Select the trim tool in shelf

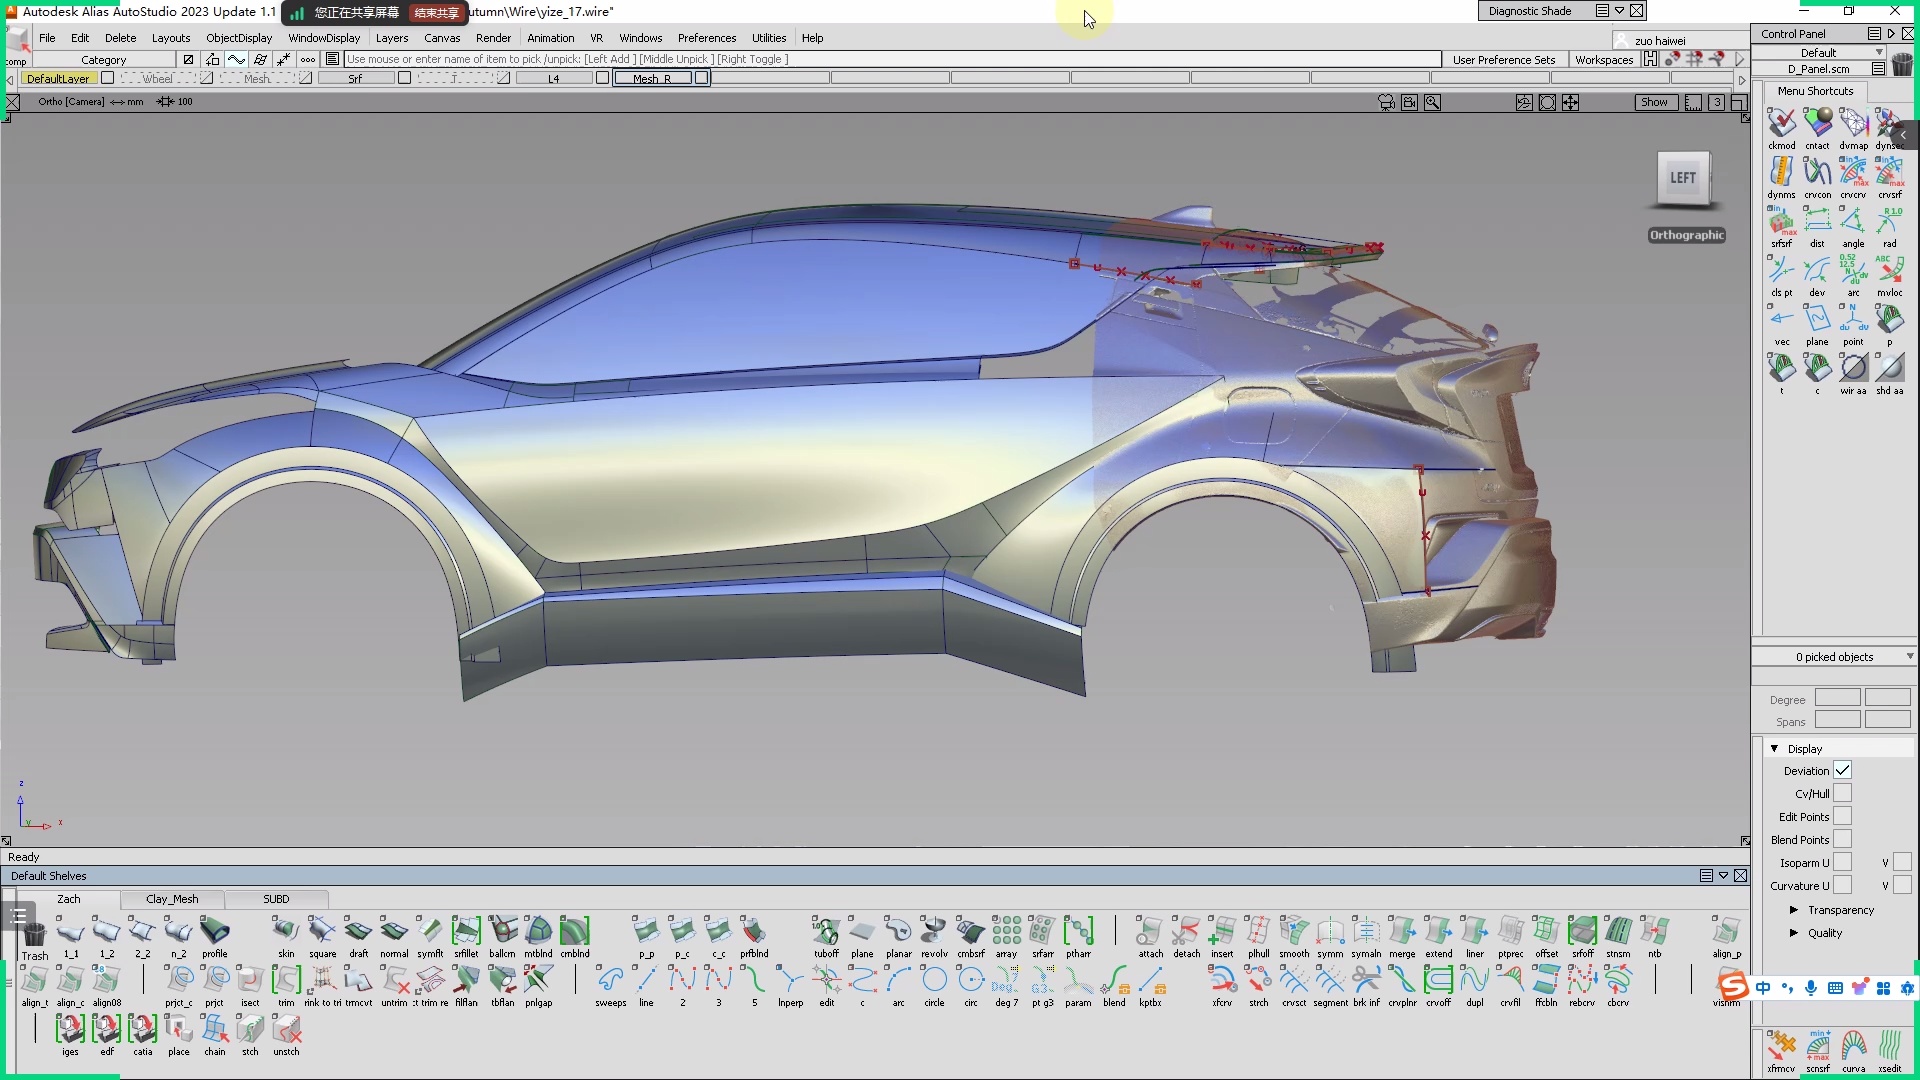click(x=286, y=981)
